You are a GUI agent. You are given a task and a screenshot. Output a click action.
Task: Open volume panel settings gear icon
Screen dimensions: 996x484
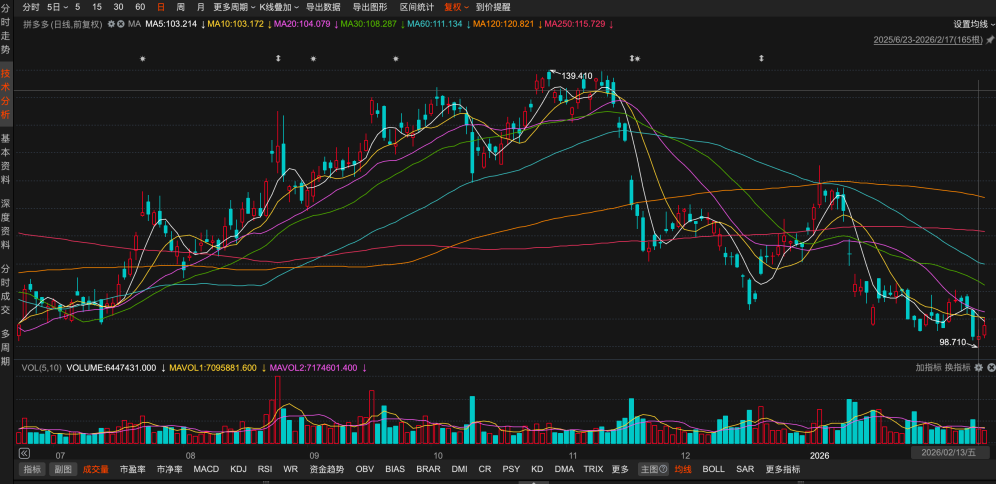tap(977, 368)
